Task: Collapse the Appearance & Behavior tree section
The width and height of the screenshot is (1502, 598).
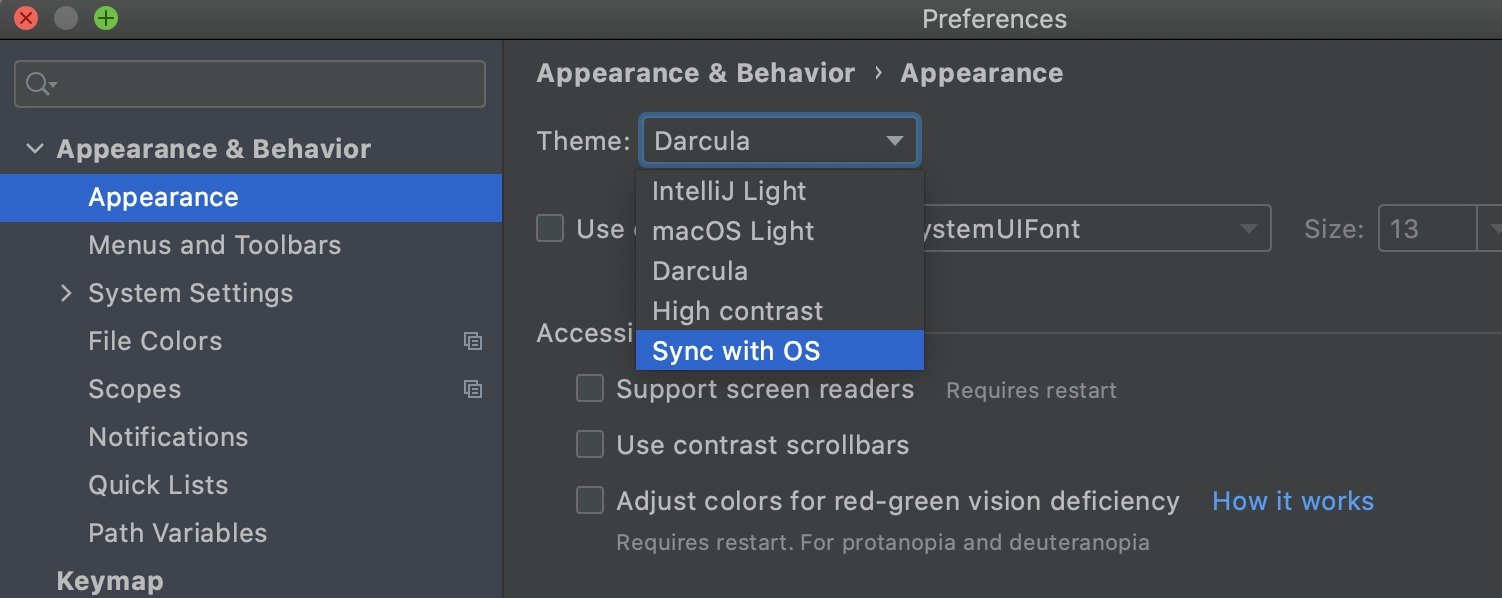Action: 35,149
